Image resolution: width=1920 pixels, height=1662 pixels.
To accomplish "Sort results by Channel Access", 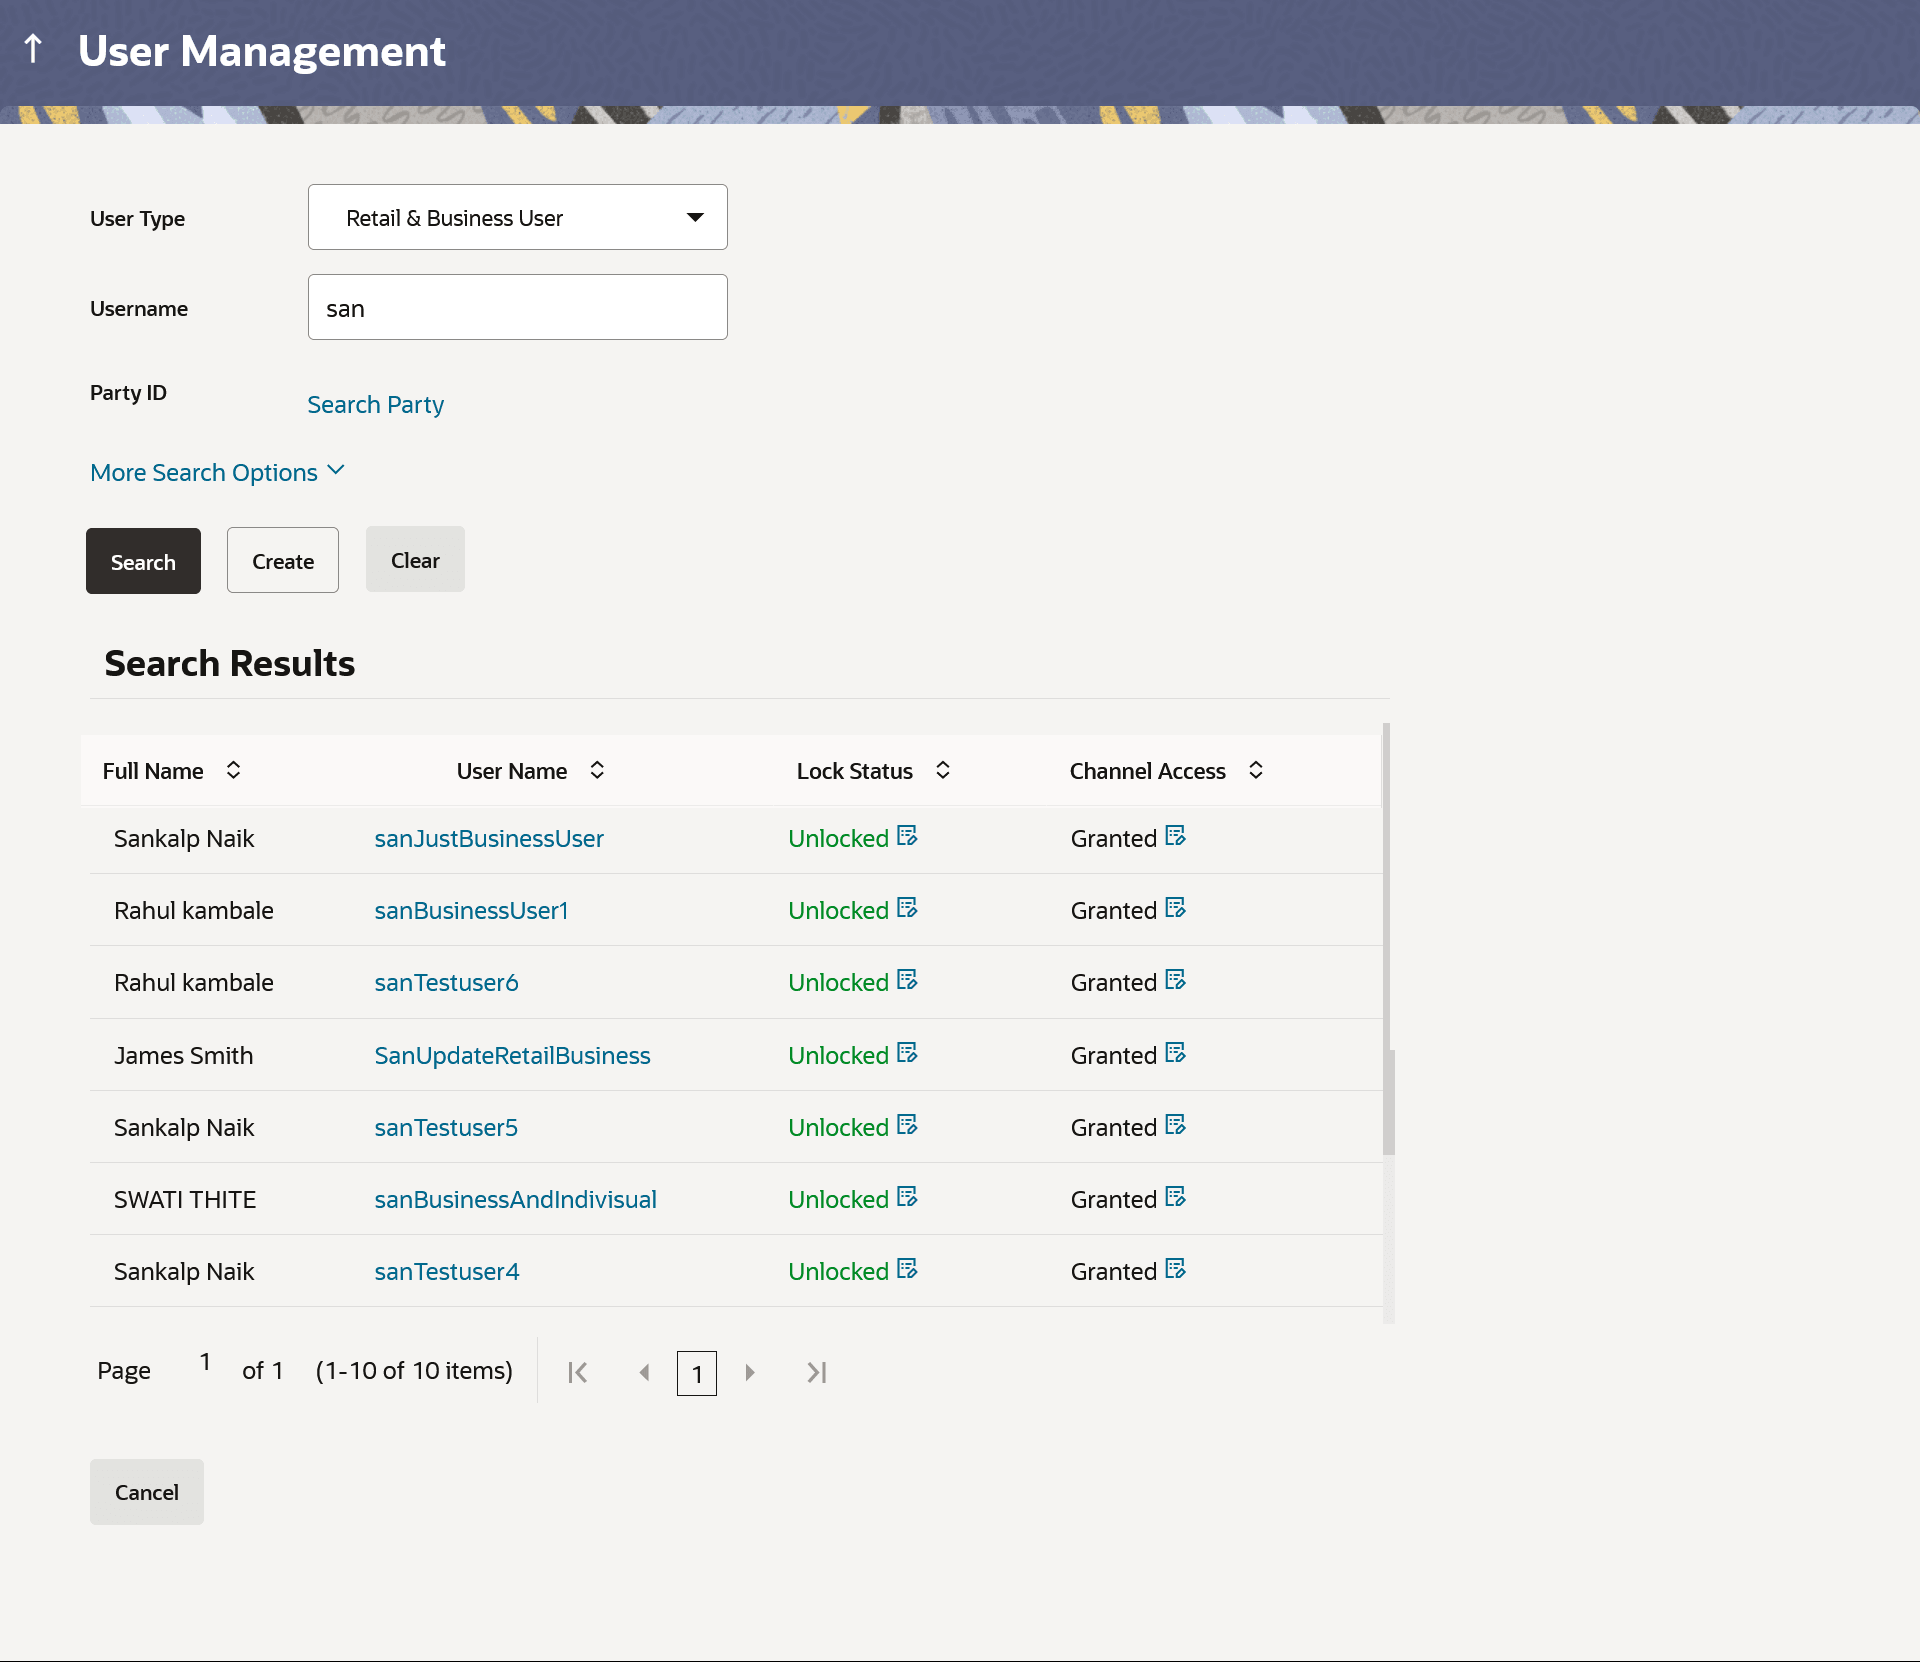I will click(1256, 770).
